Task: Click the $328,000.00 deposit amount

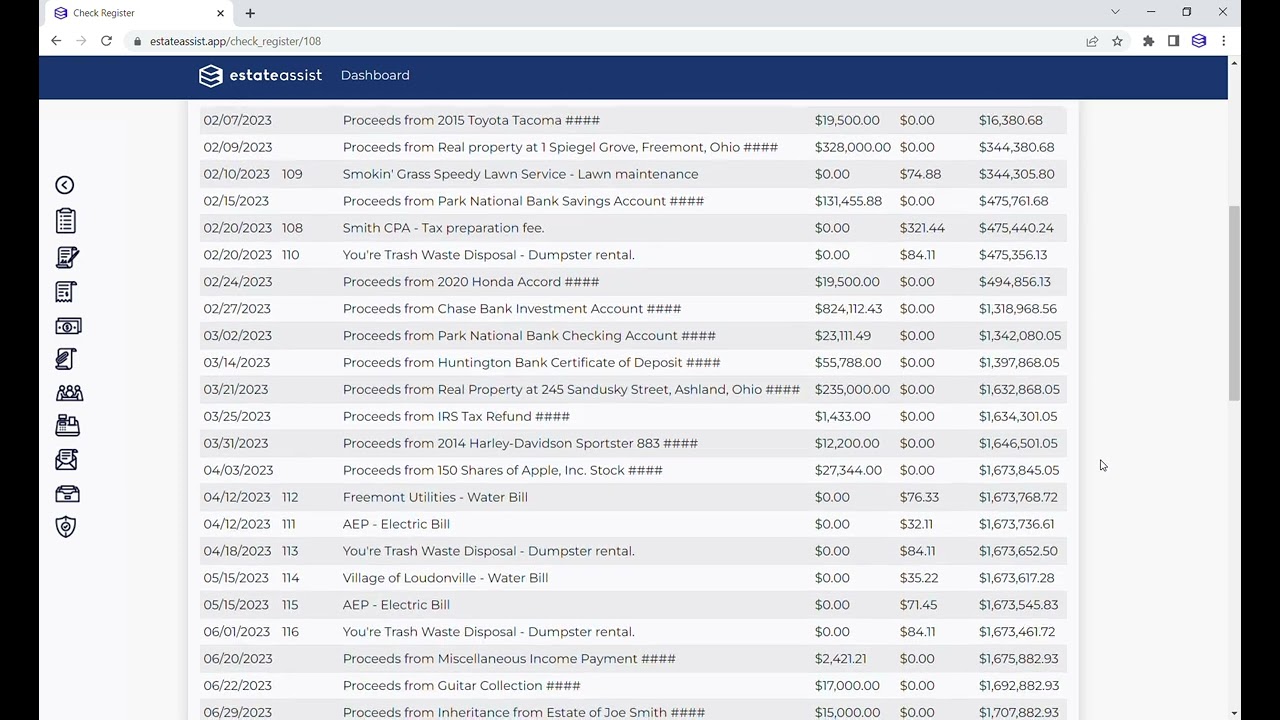Action: tap(852, 147)
